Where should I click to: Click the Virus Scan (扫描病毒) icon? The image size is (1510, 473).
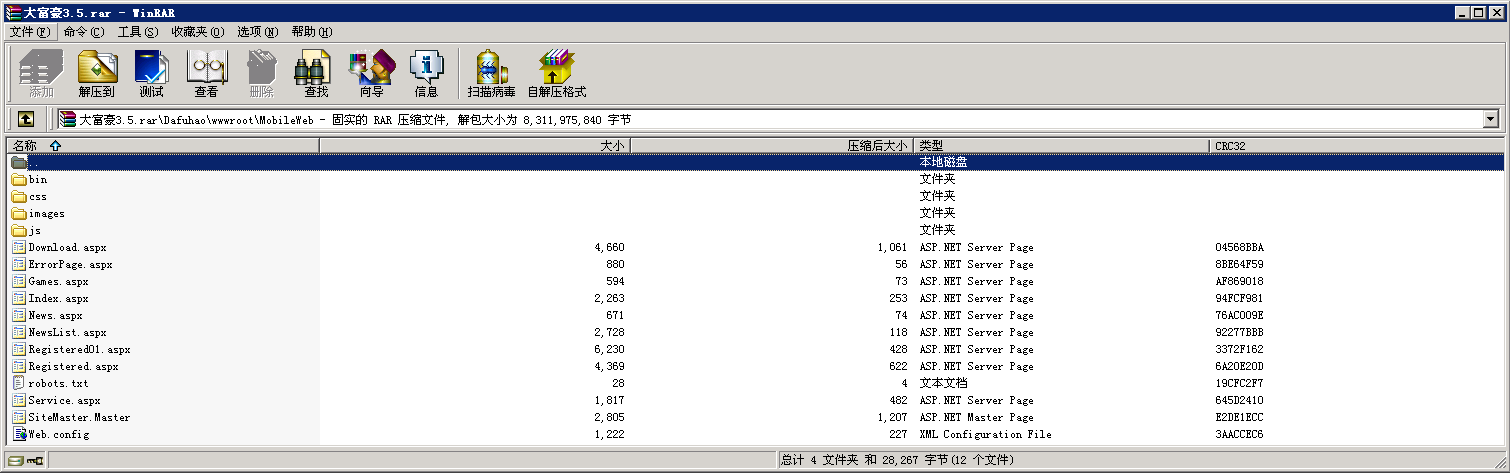pyautogui.click(x=491, y=74)
